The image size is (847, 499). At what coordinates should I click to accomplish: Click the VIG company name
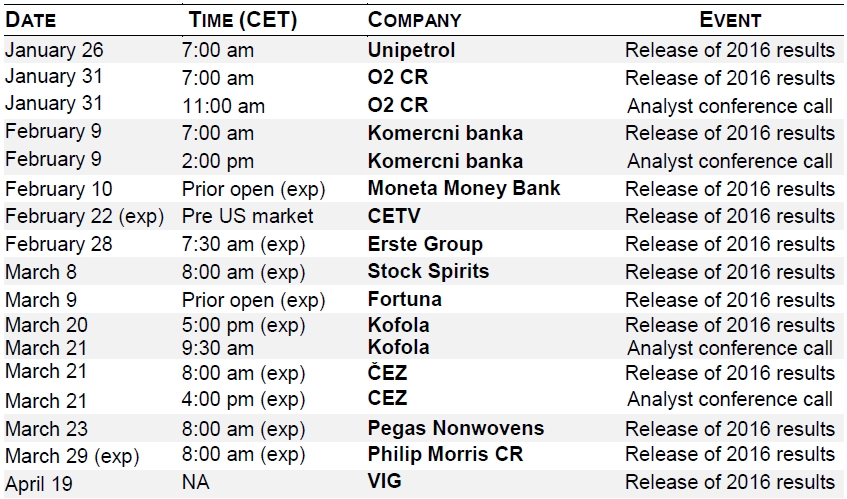point(384,481)
